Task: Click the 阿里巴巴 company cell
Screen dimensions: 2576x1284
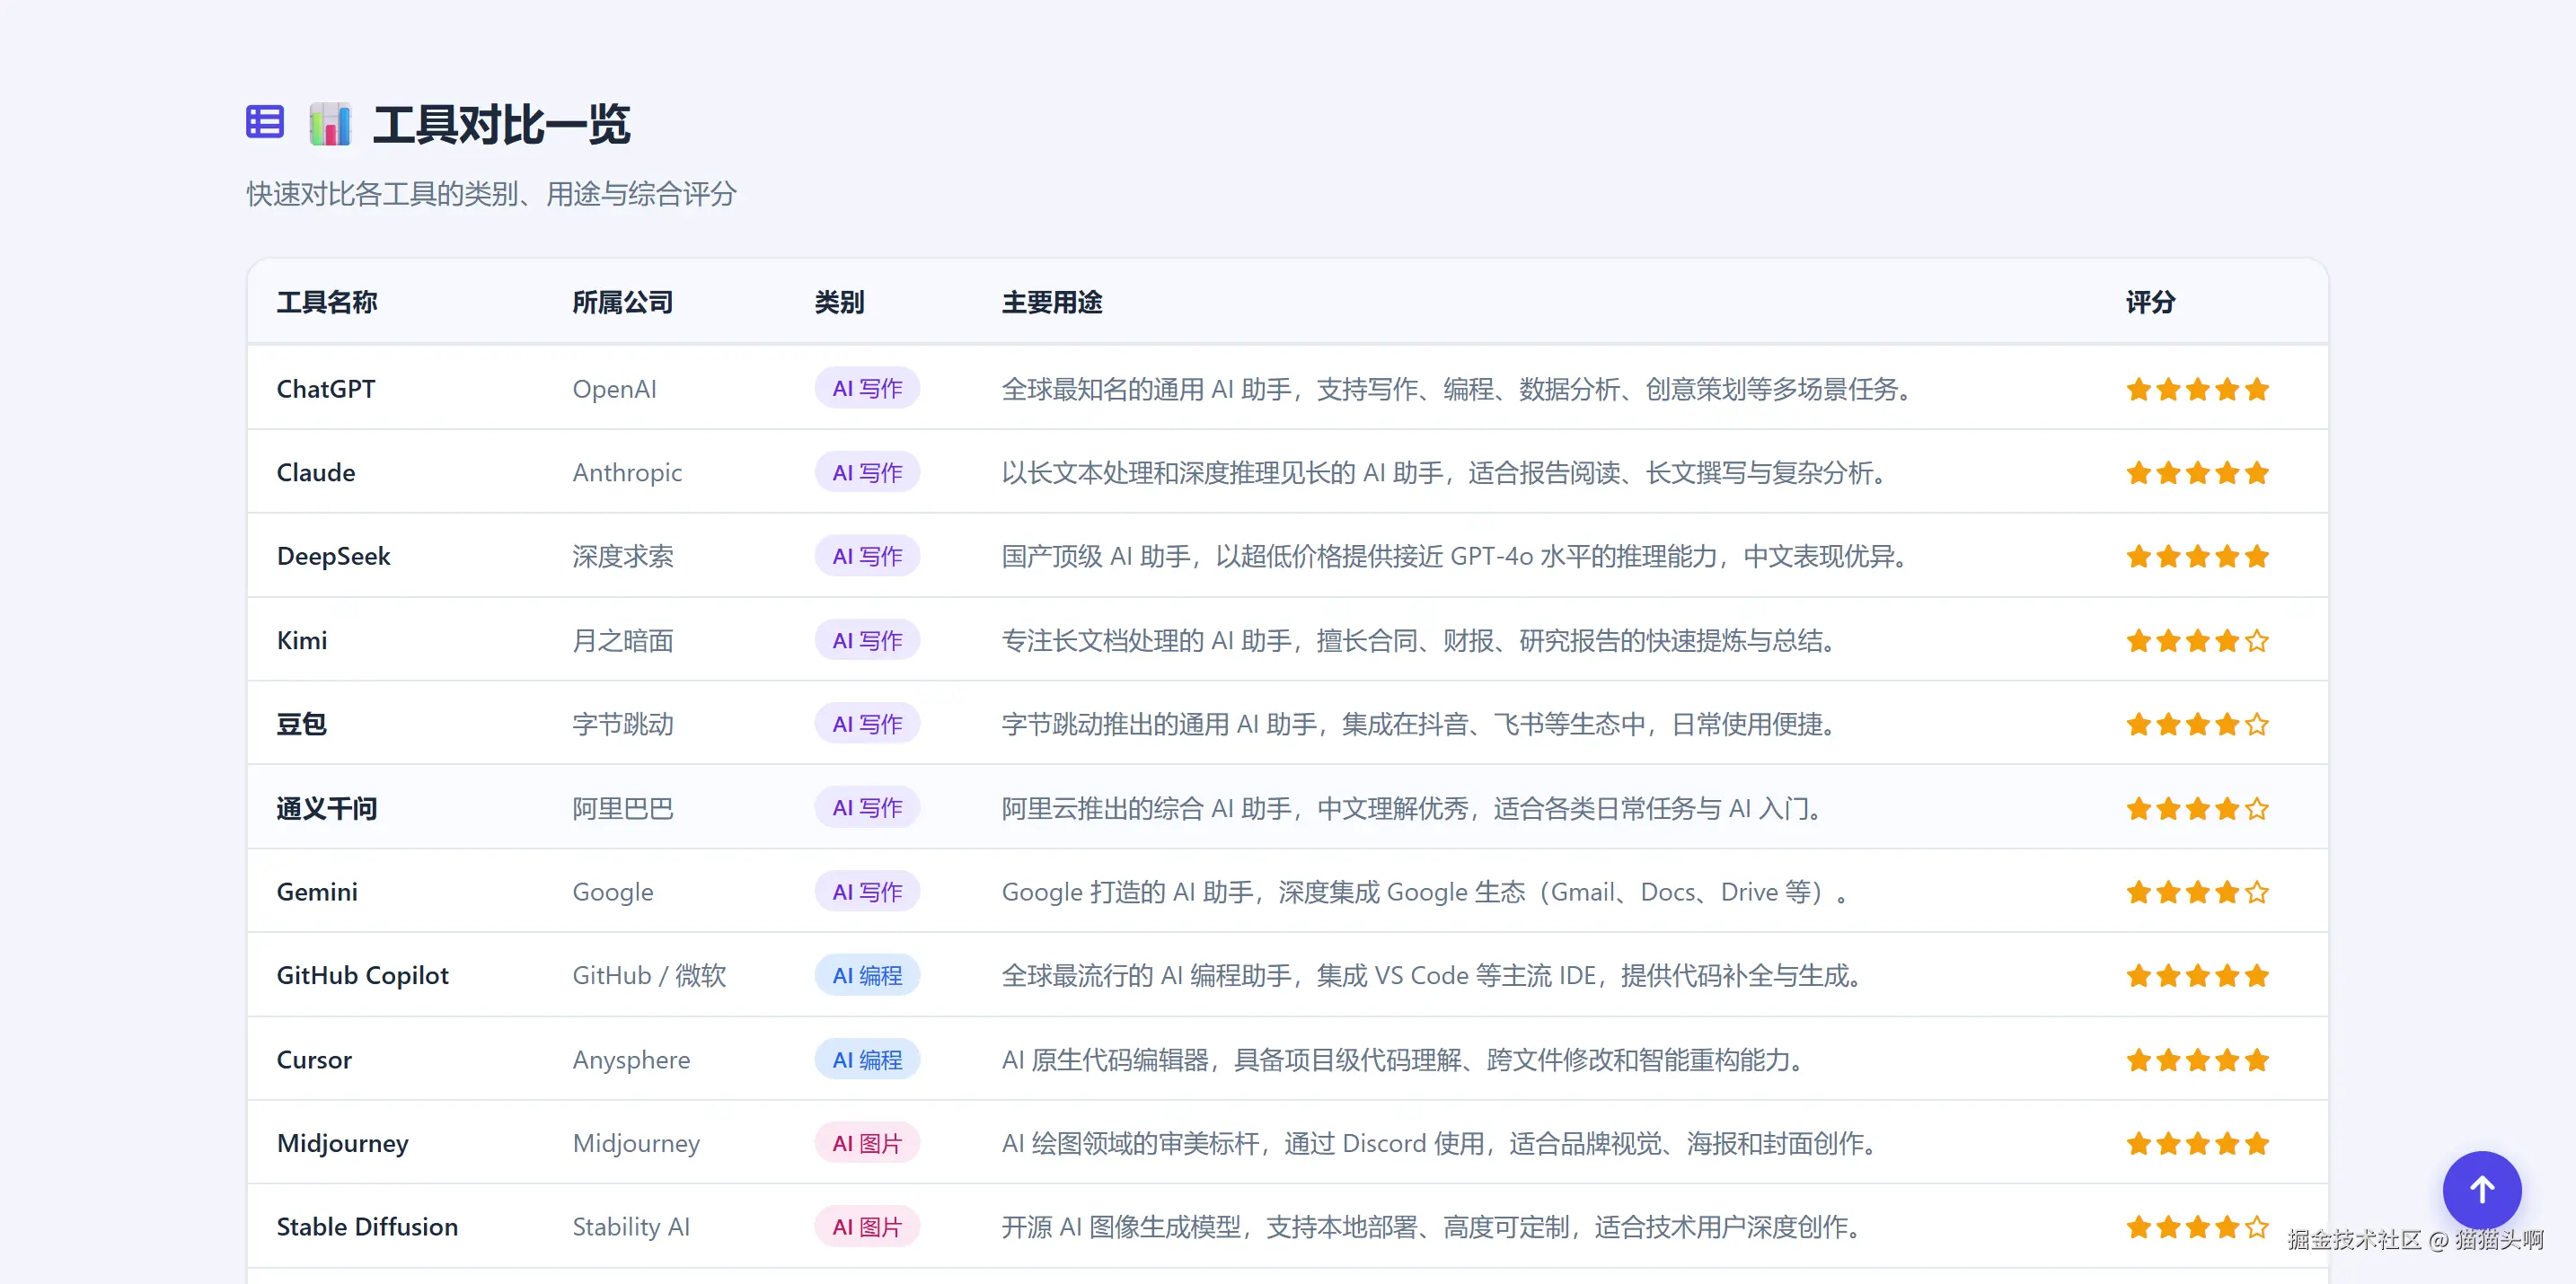Action: tap(623, 808)
